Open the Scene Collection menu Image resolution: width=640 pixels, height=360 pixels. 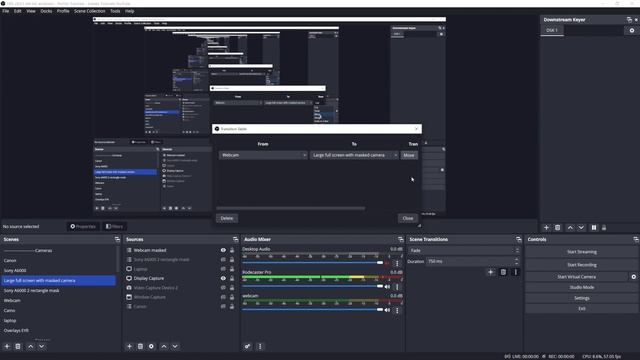(x=90, y=11)
